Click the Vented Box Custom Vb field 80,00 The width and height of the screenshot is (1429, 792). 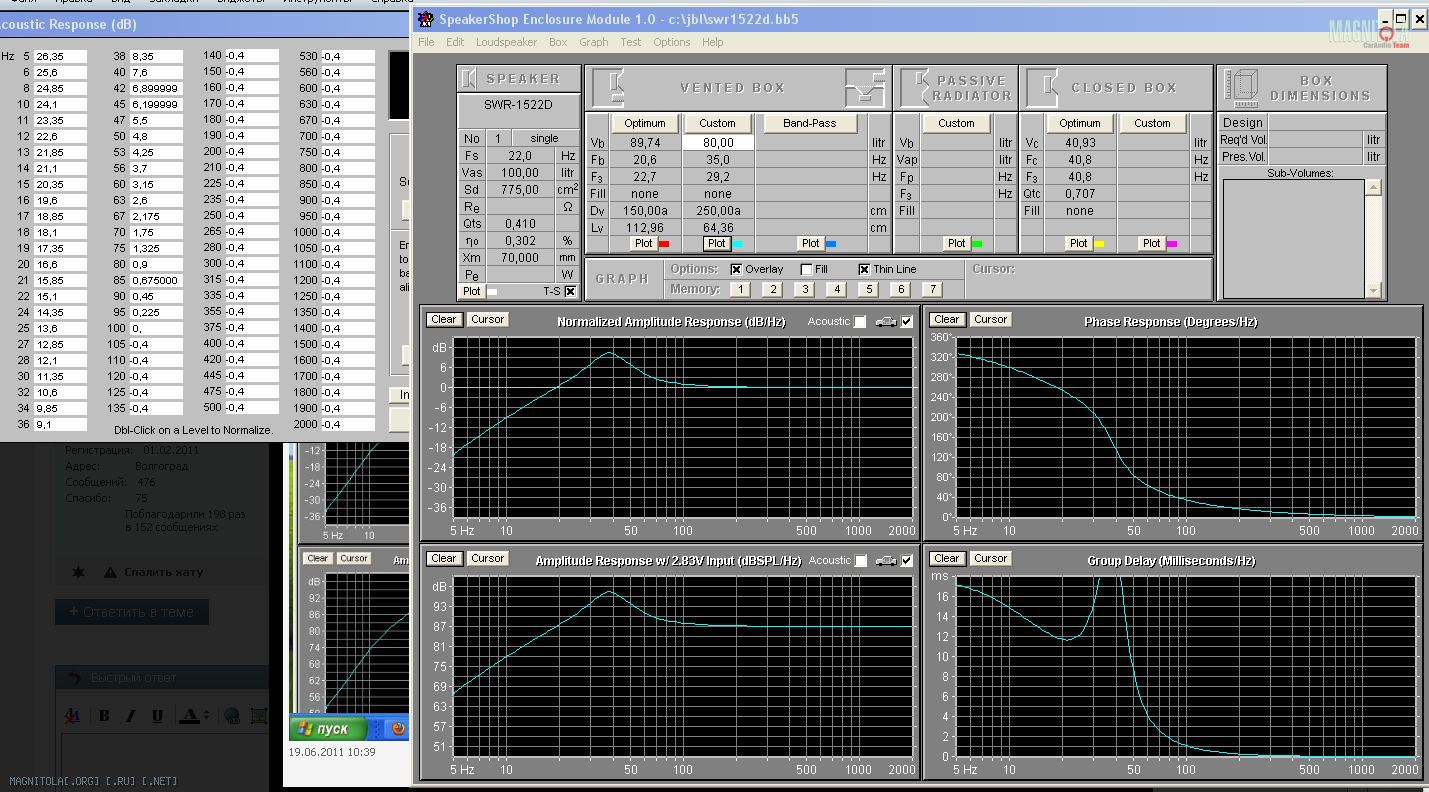pyautogui.click(x=718, y=143)
